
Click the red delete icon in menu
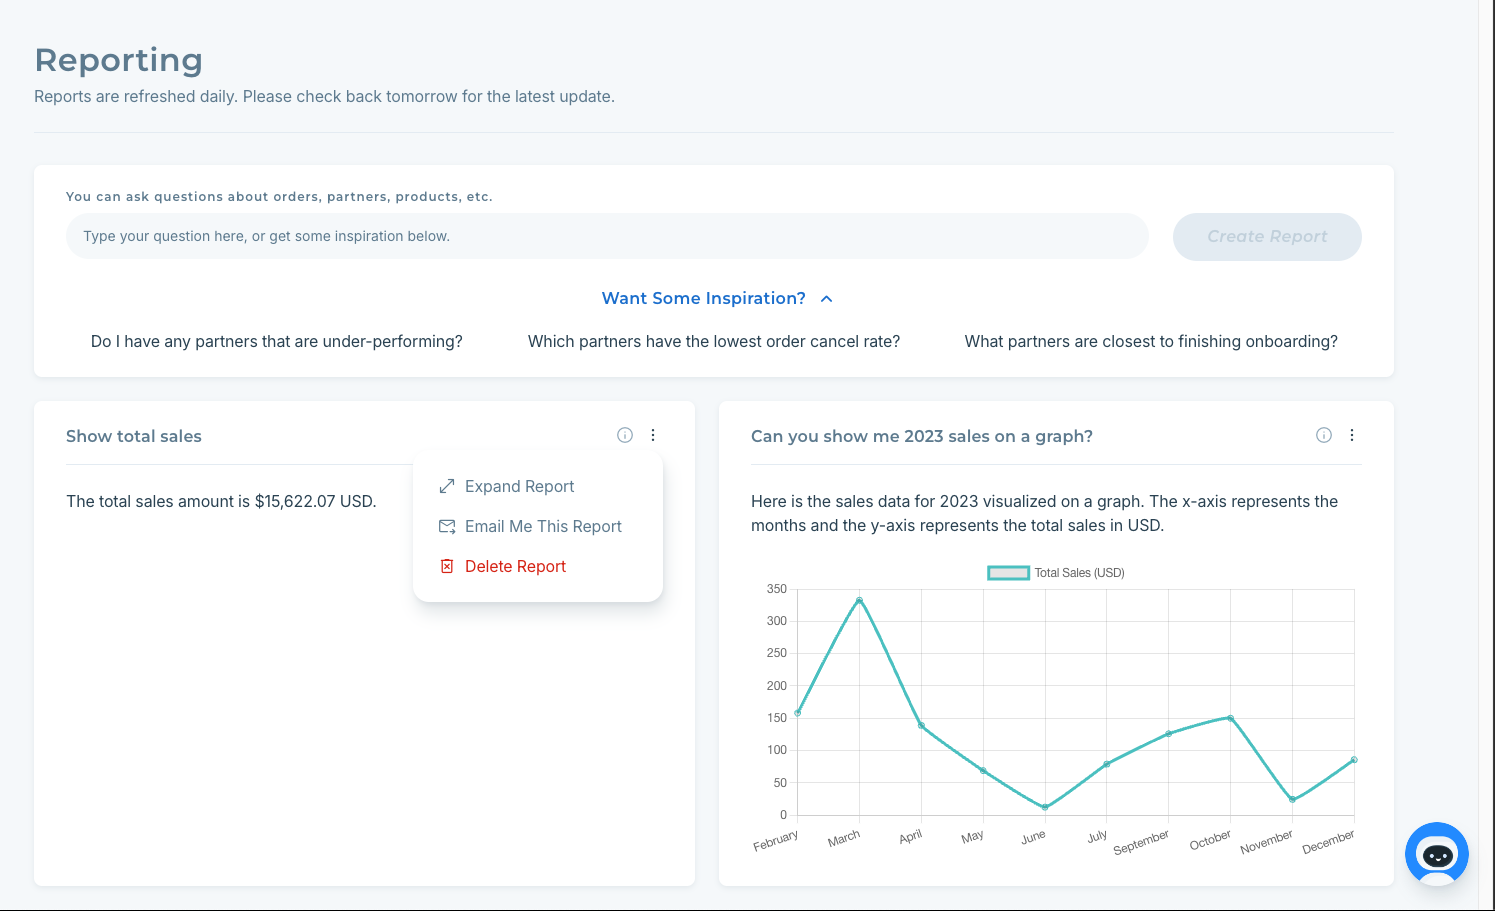tap(447, 567)
